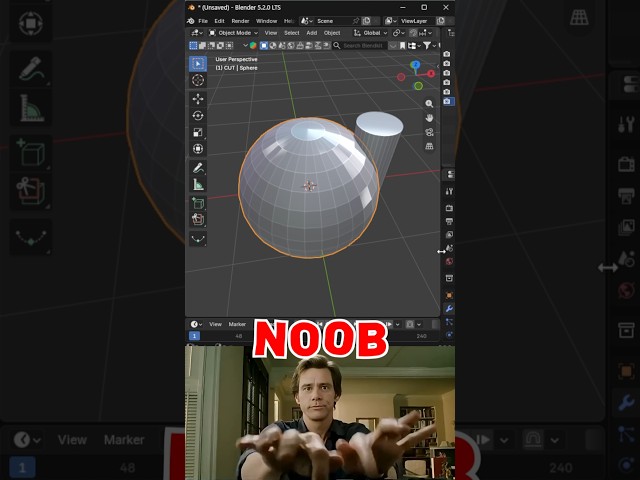Open the Object Mode dropdown
Screen dimensions: 640x480
[233, 33]
